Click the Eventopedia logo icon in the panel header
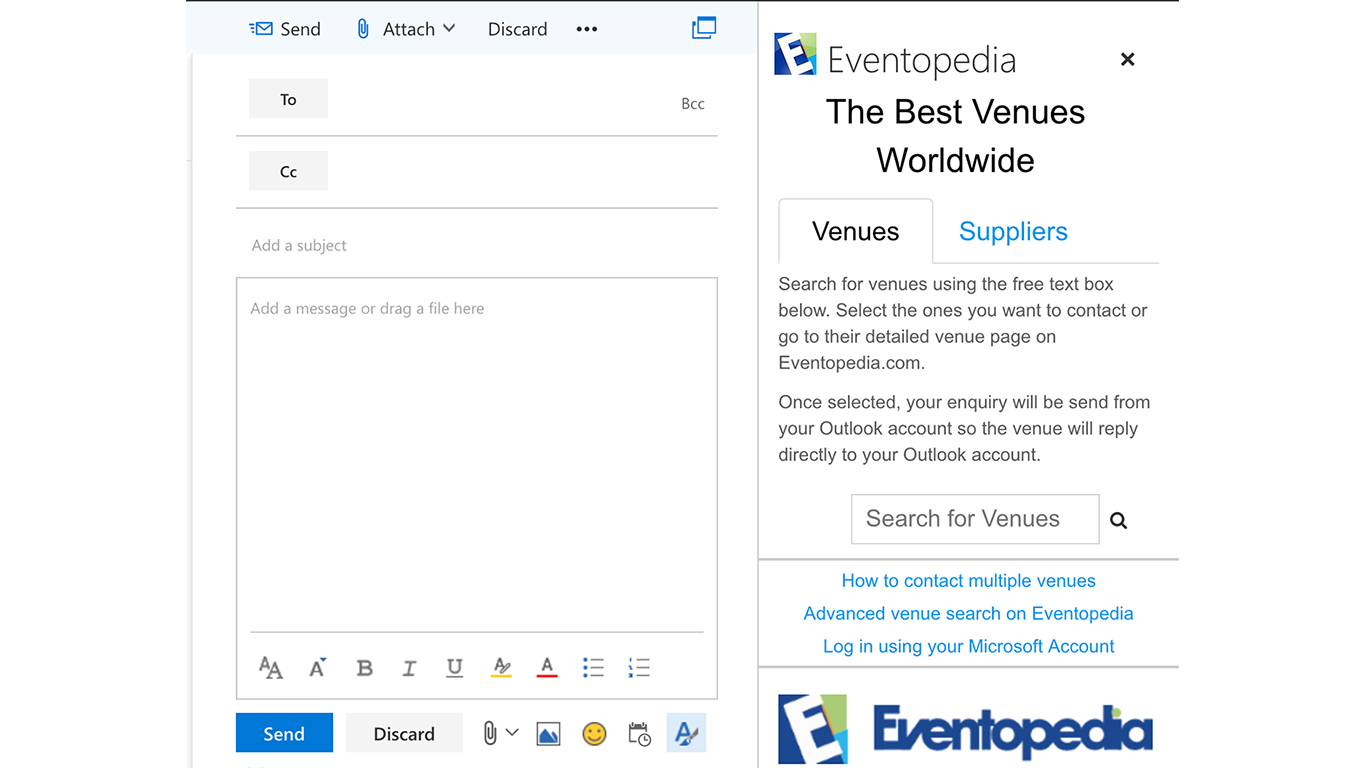The width and height of the screenshot is (1366, 768). click(796, 54)
